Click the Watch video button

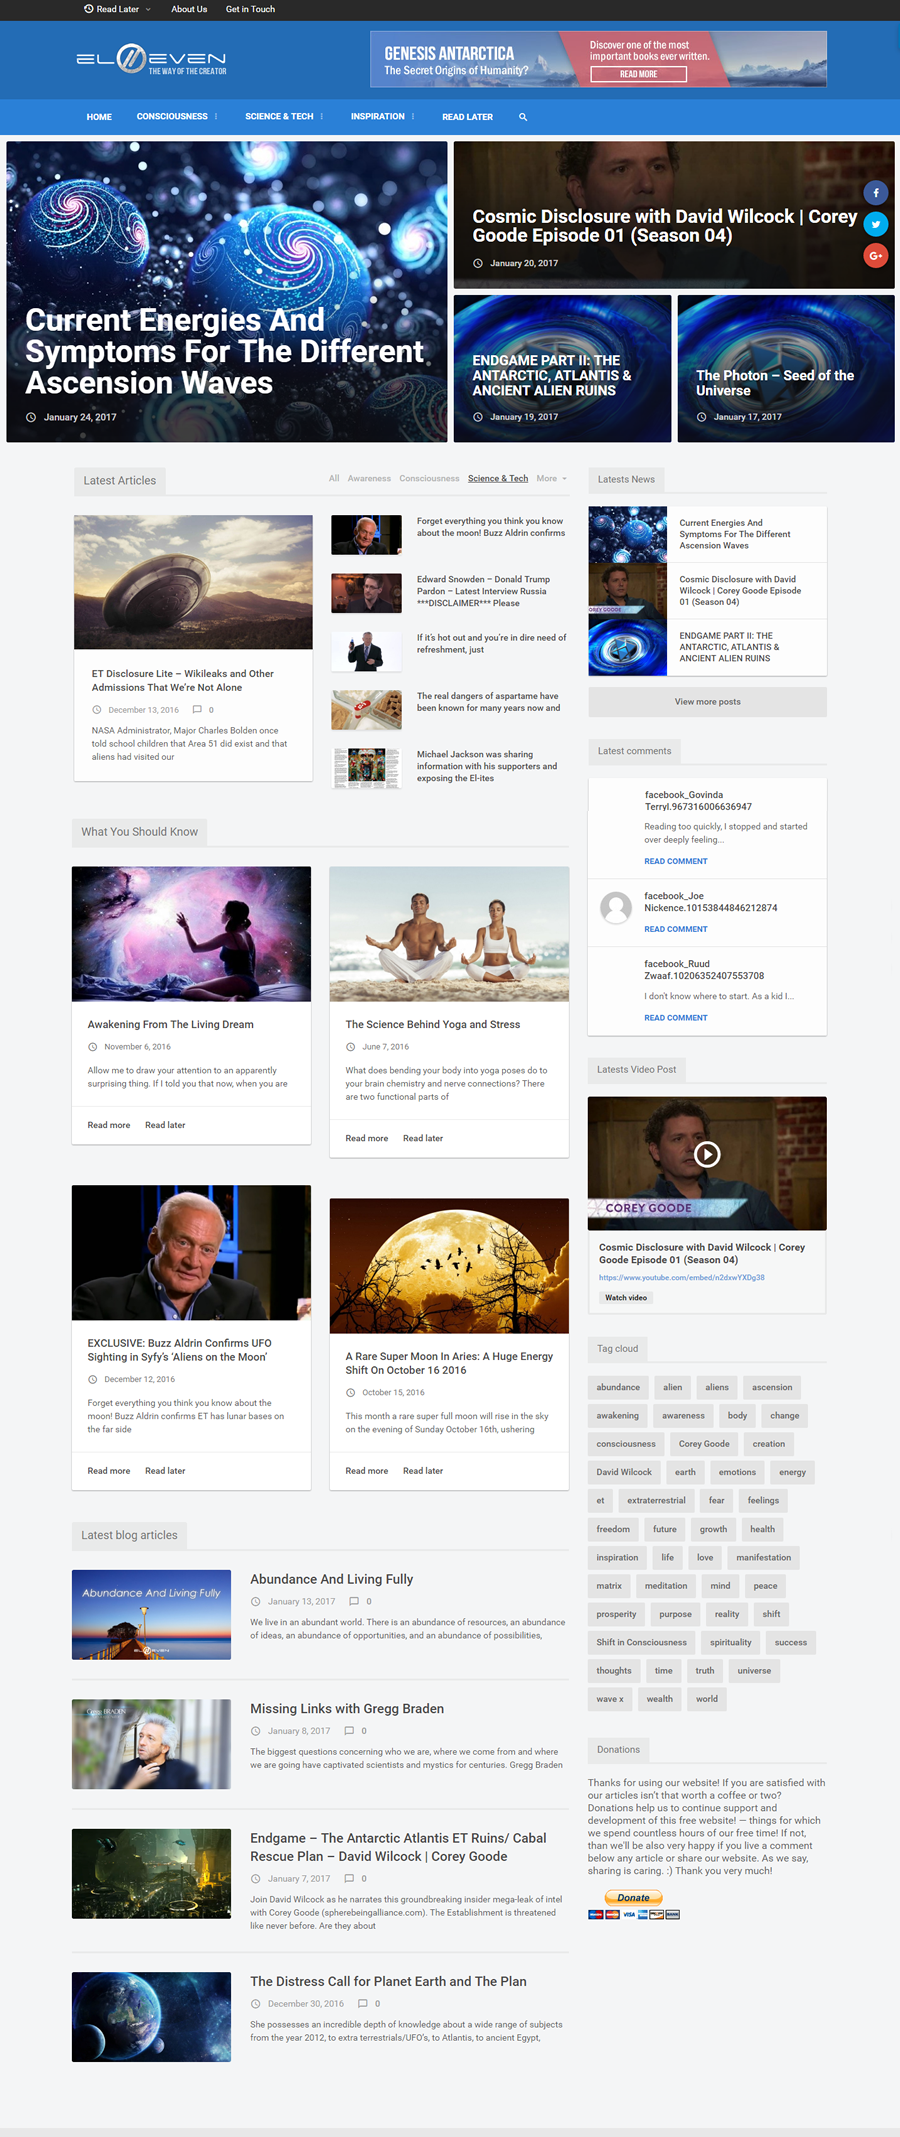(626, 1298)
